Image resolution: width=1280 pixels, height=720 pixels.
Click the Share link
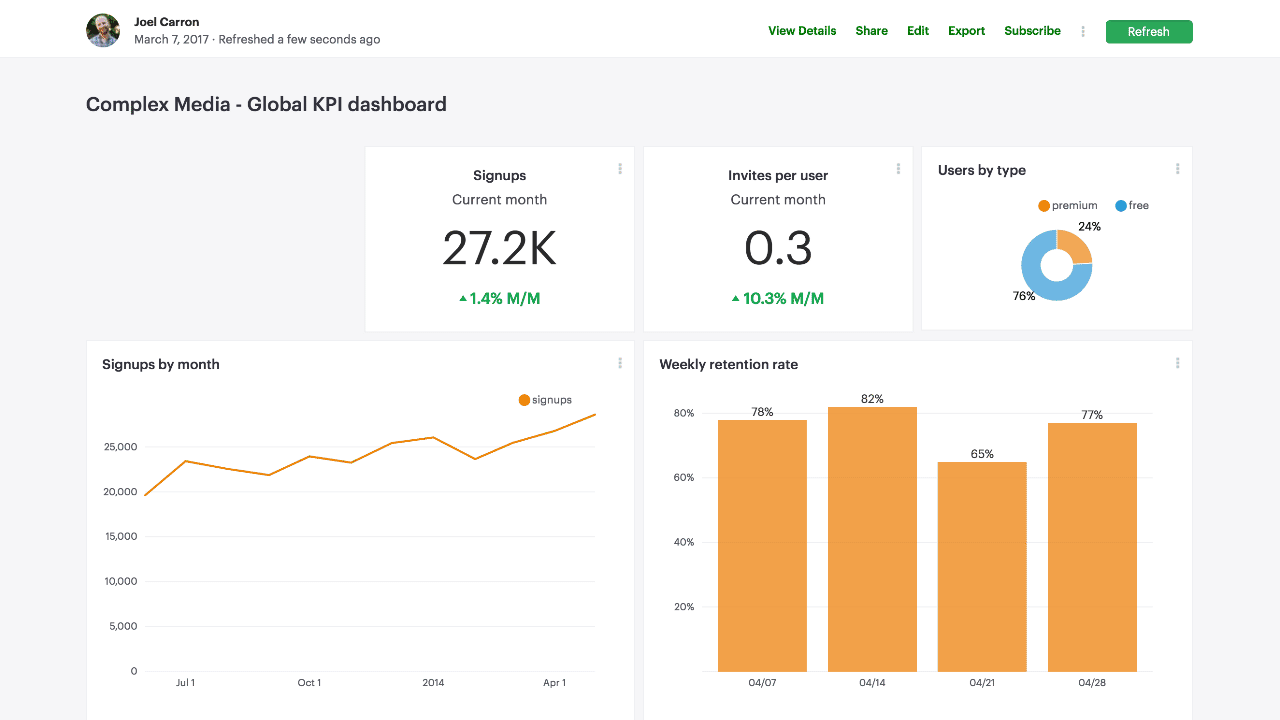tap(871, 31)
